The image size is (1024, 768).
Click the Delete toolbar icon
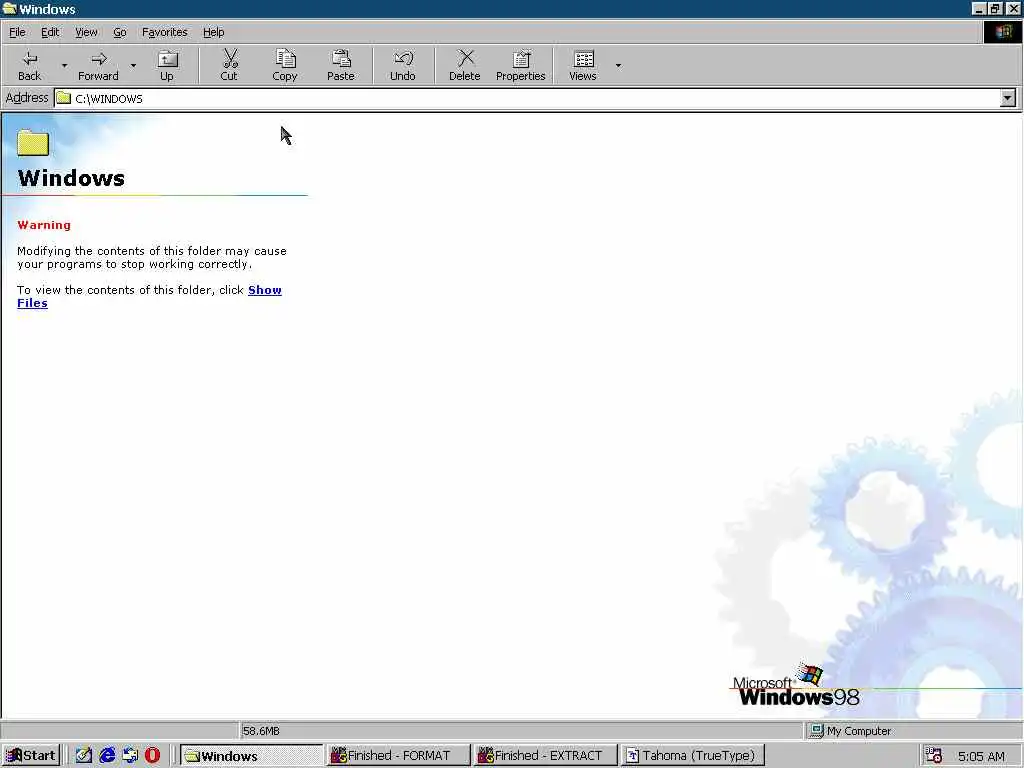coord(465,65)
